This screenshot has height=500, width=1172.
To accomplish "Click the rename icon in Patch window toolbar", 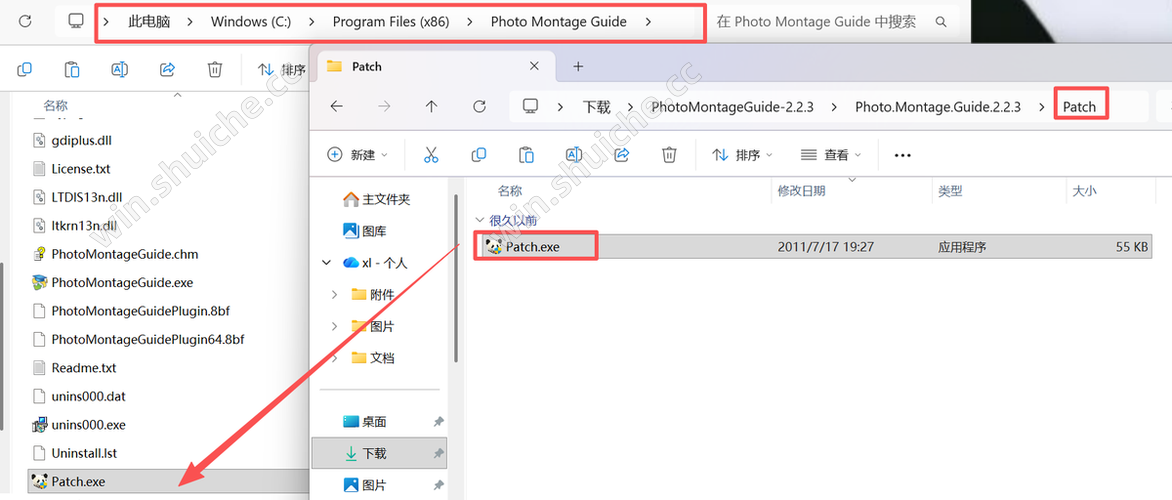I will (574, 155).
